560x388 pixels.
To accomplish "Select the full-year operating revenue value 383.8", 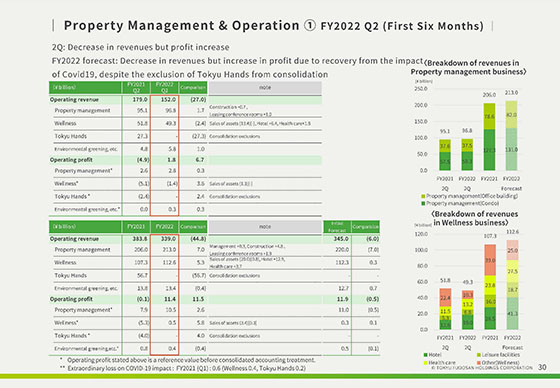I will 140,239.
